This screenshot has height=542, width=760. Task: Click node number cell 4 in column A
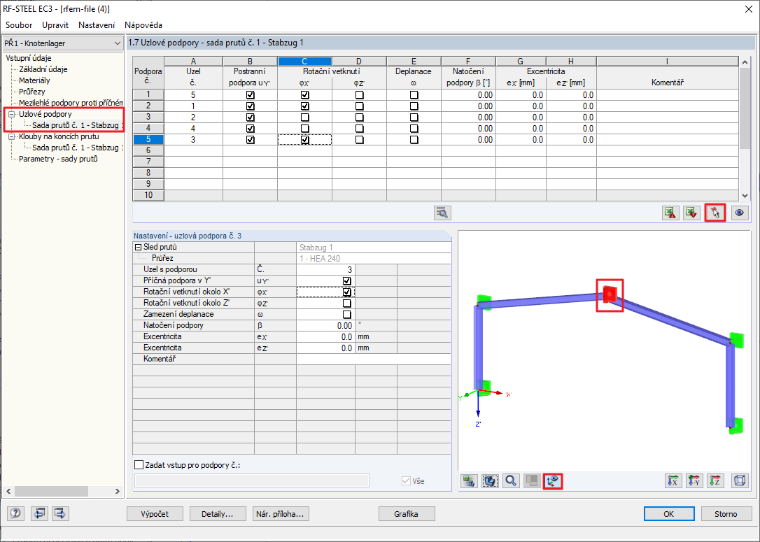[x=193, y=128]
